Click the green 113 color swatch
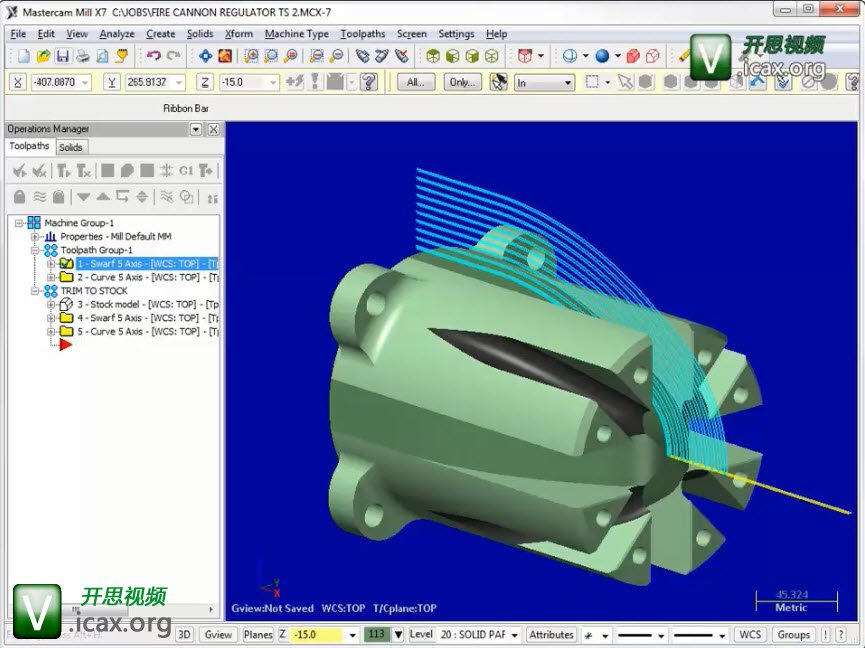 (377, 634)
